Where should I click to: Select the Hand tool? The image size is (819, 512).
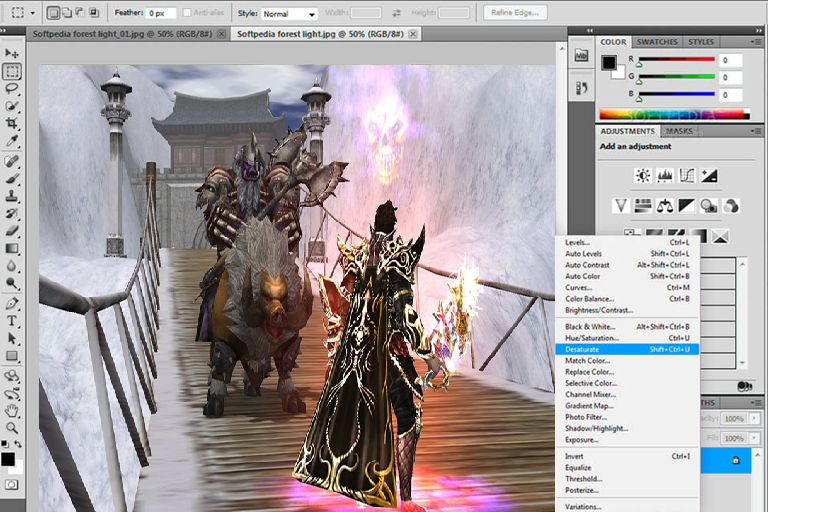point(11,411)
